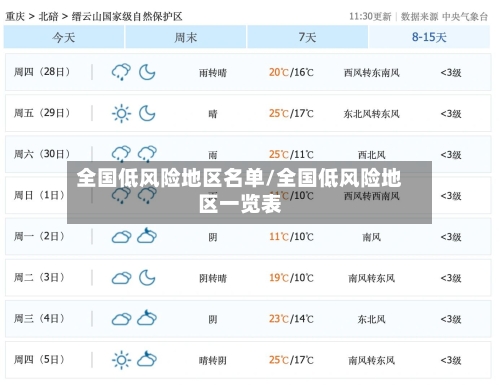This screenshot has width=500, height=385.
Task: Click the 11:30更新 timestamp
Action: [x=370, y=16]
